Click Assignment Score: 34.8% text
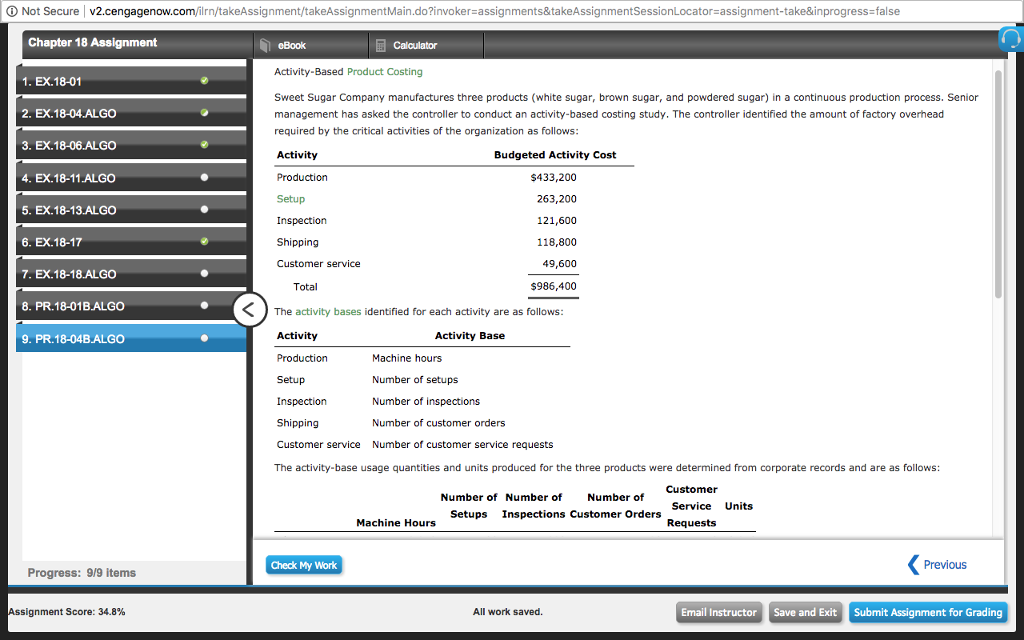The width and height of the screenshot is (1024, 640). [67, 612]
